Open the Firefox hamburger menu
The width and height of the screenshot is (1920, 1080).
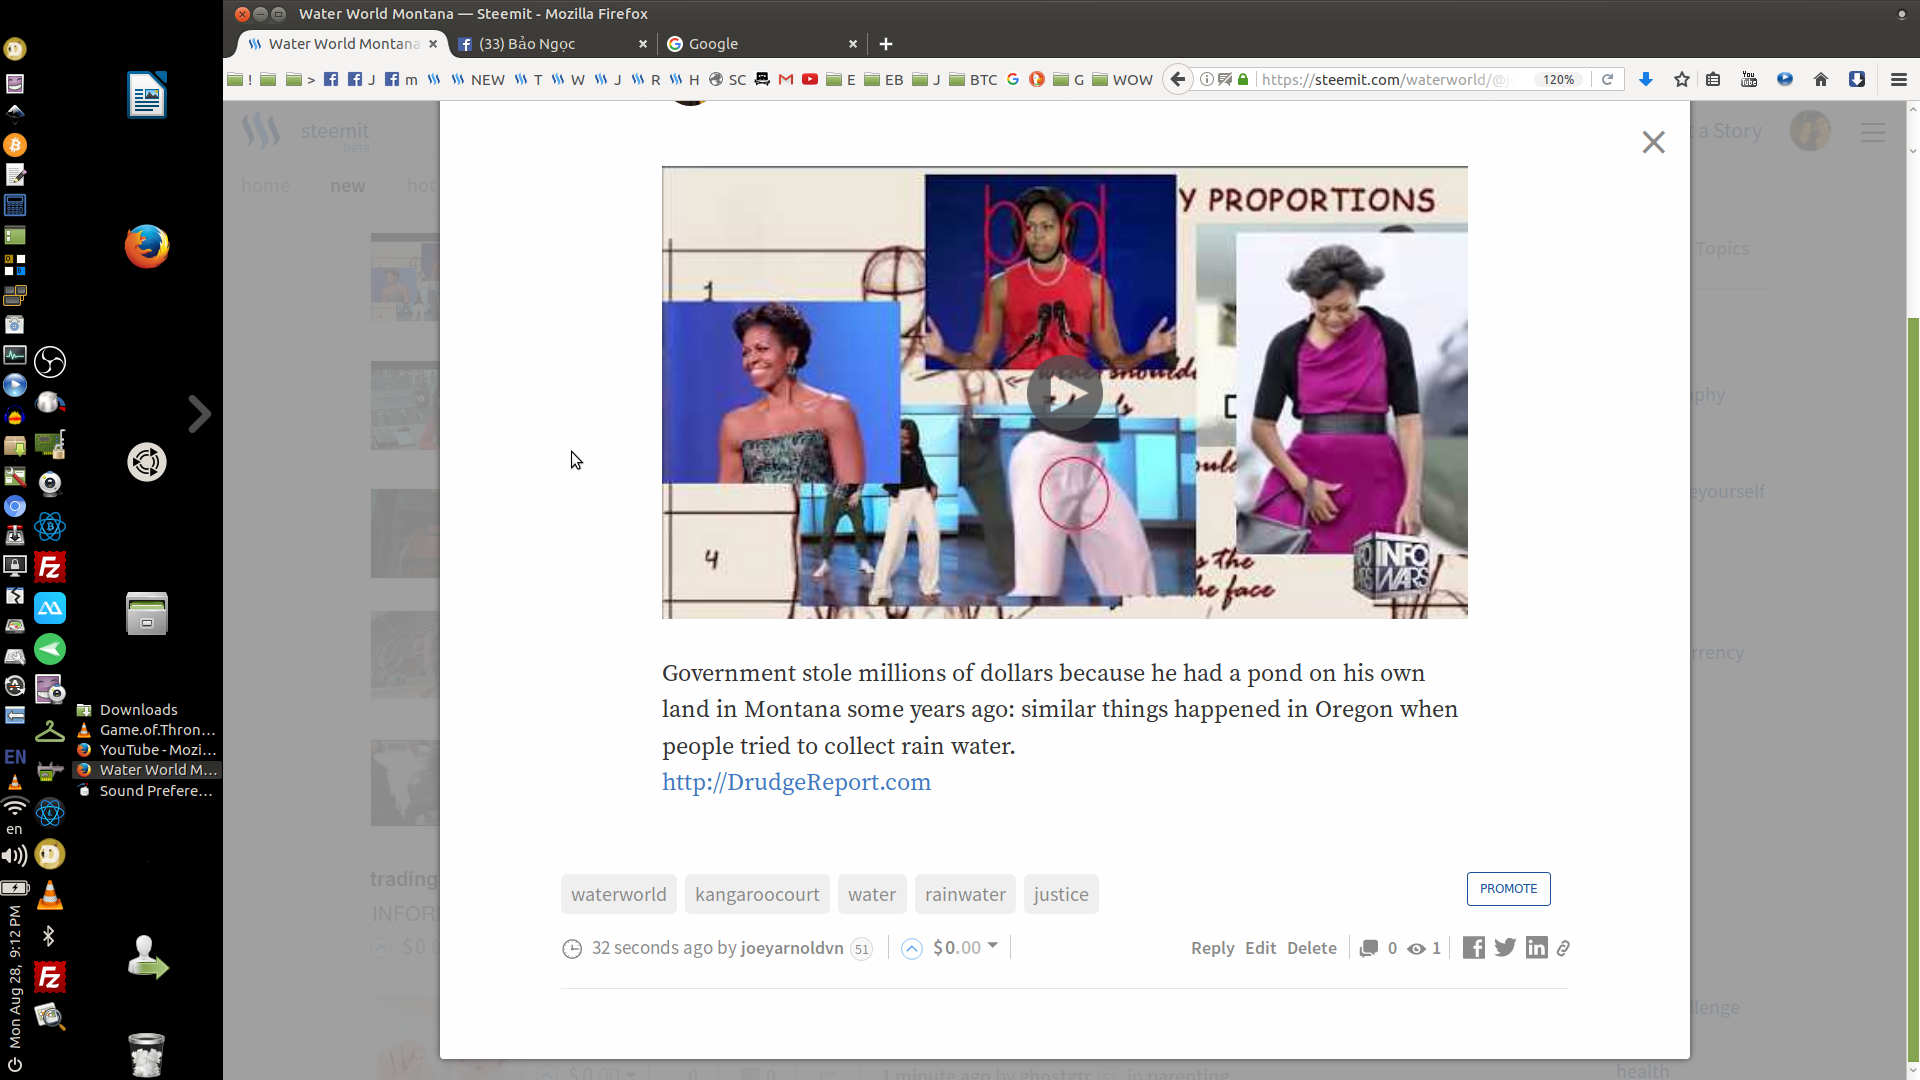pyautogui.click(x=1897, y=79)
